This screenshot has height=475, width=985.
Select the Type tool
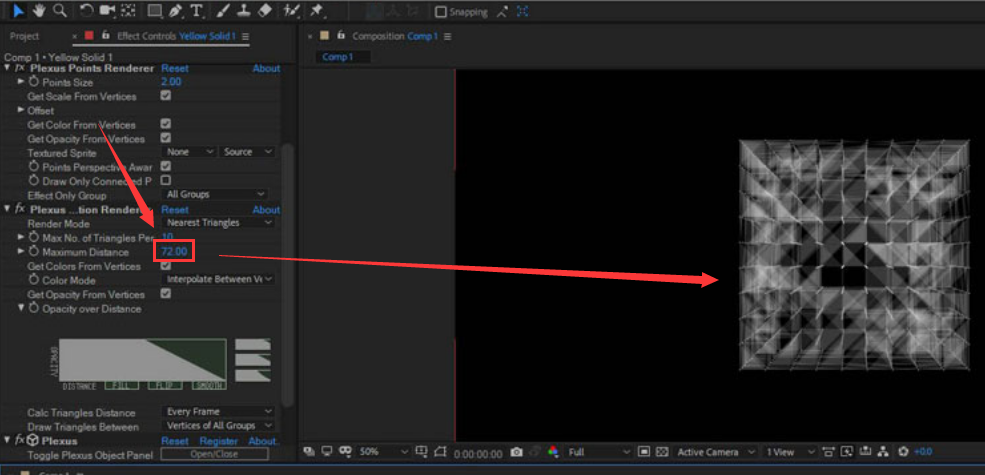click(196, 11)
